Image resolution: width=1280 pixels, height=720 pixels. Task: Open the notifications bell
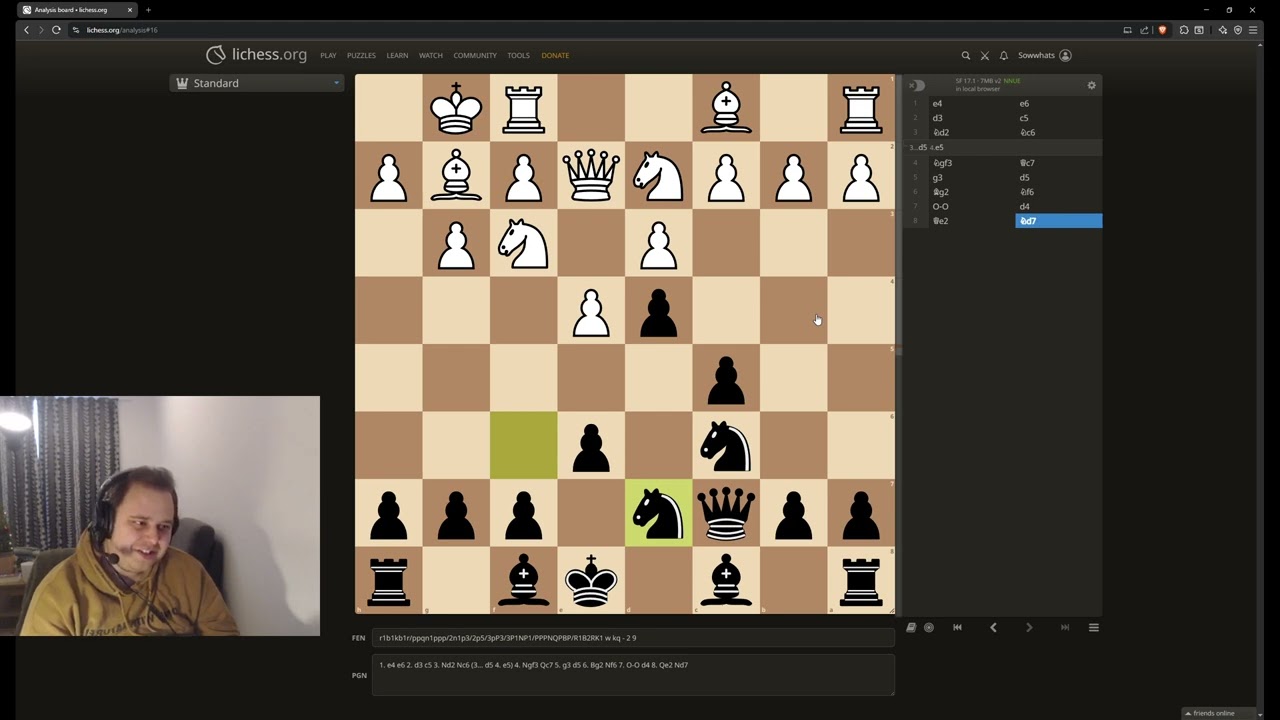click(1003, 56)
